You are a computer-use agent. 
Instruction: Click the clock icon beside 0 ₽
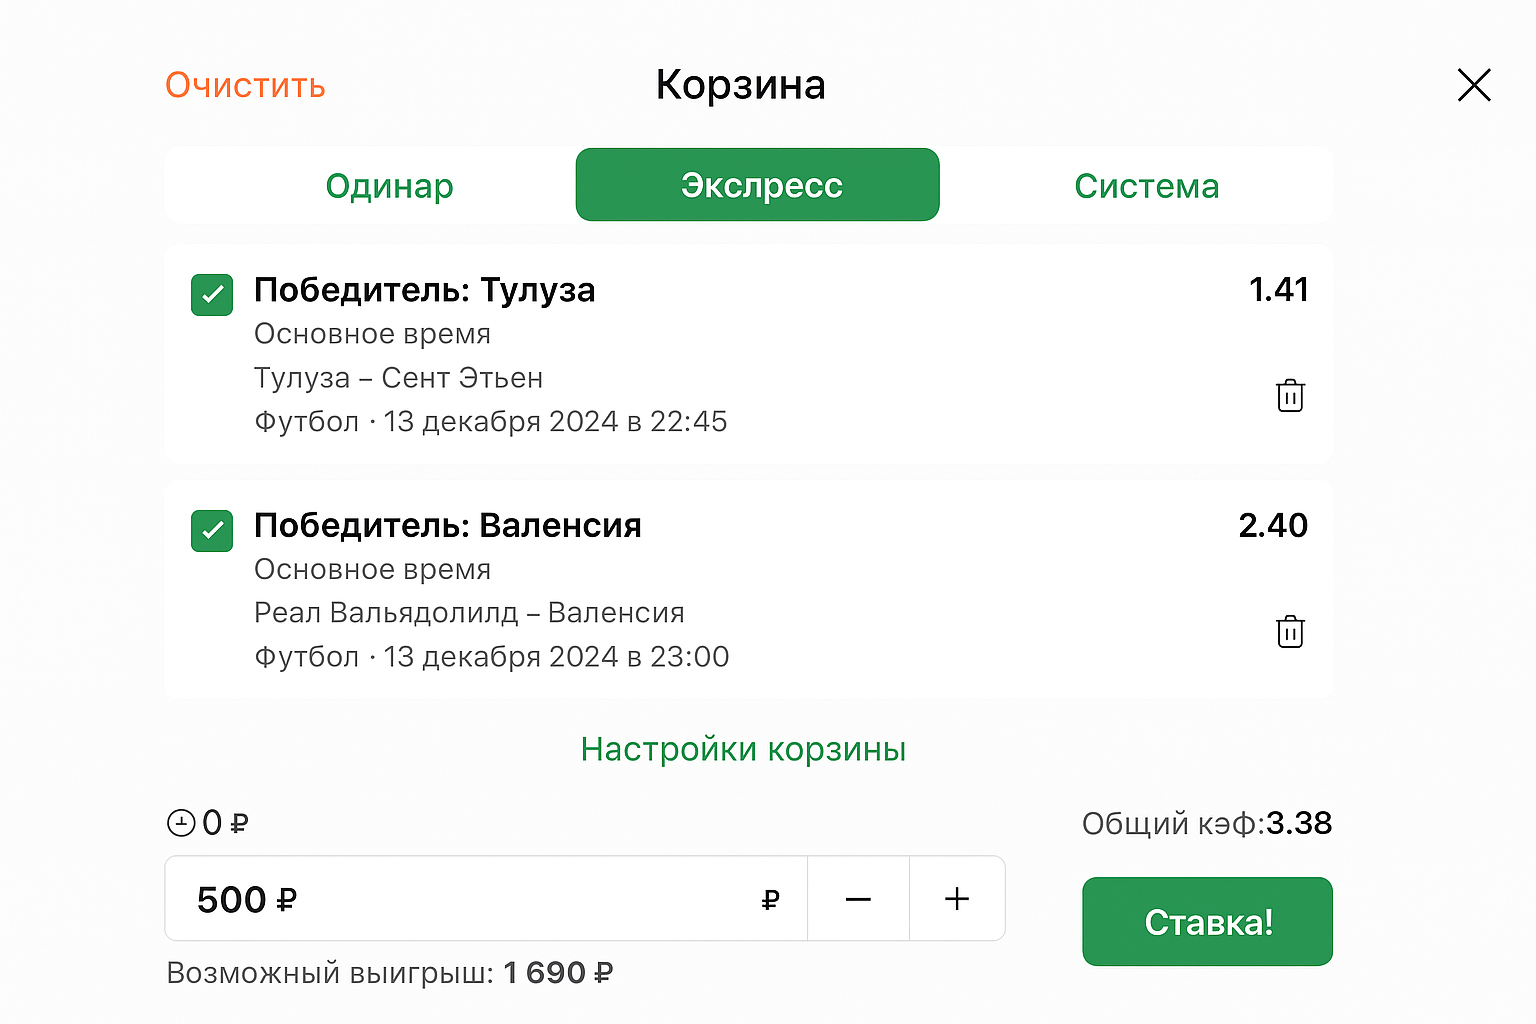[181, 823]
